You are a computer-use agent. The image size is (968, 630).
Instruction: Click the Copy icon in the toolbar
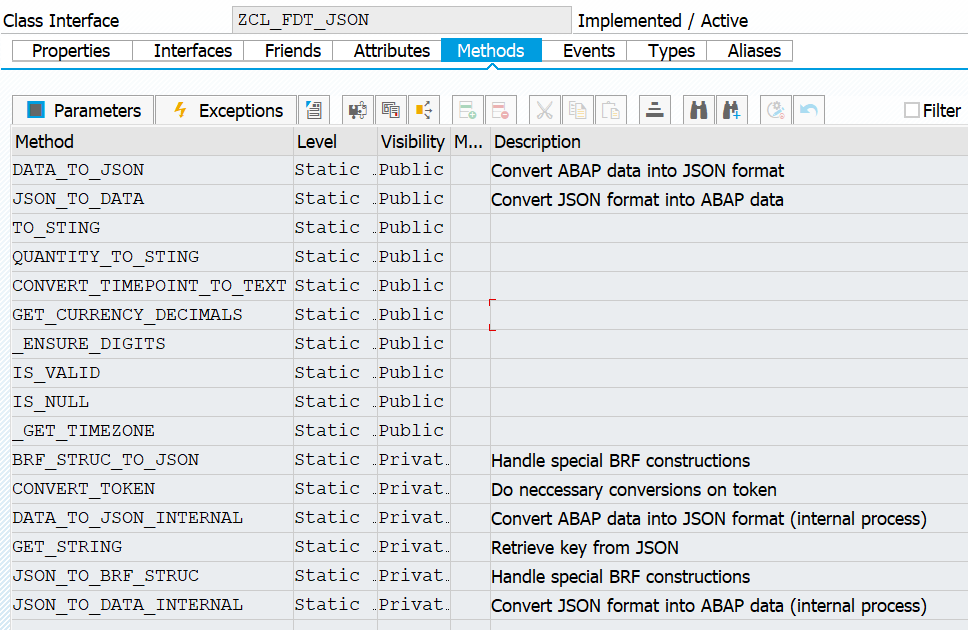(578, 111)
